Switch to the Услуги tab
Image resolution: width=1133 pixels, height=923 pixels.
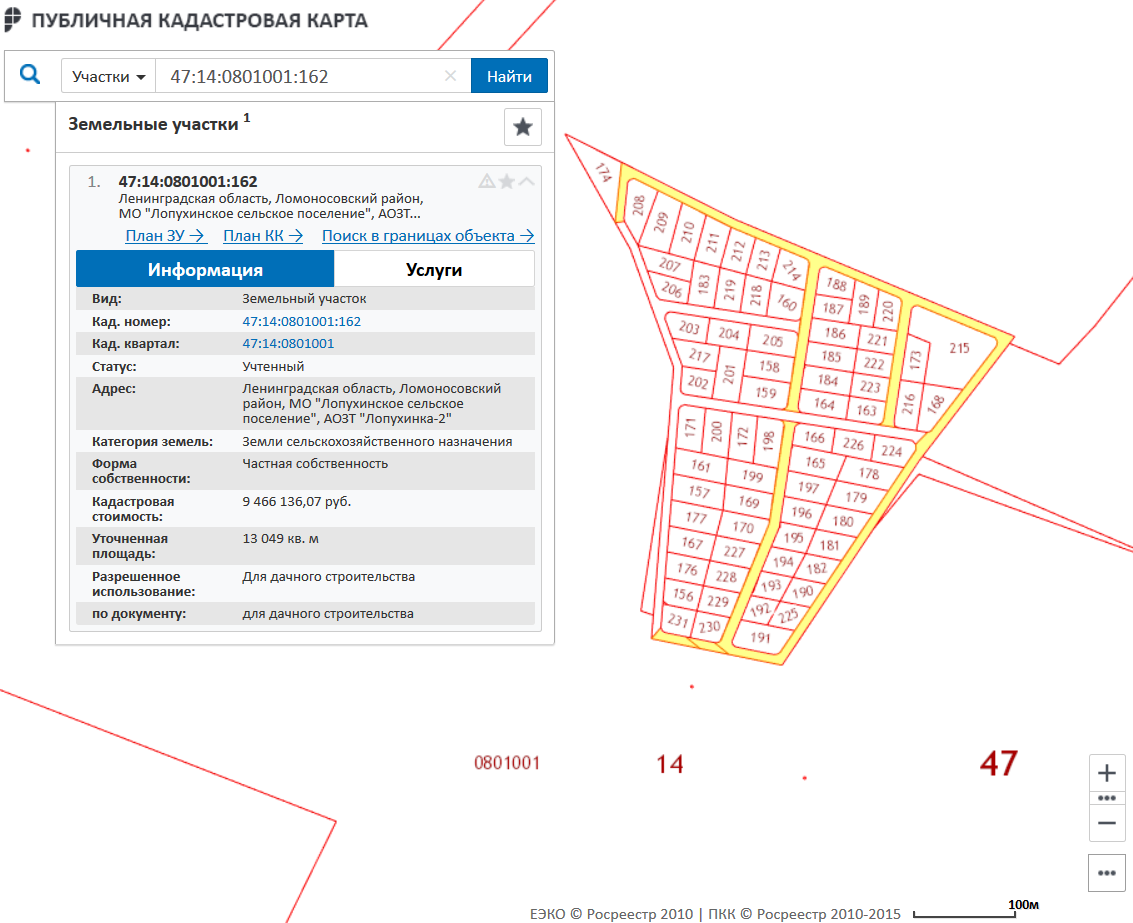pos(434,270)
